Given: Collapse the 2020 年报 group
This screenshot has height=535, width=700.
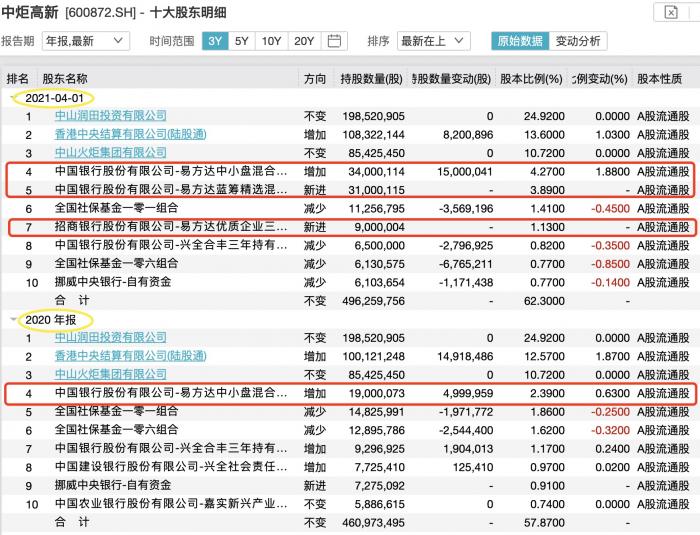Looking at the screenshot, I should [x=14, y=320].
